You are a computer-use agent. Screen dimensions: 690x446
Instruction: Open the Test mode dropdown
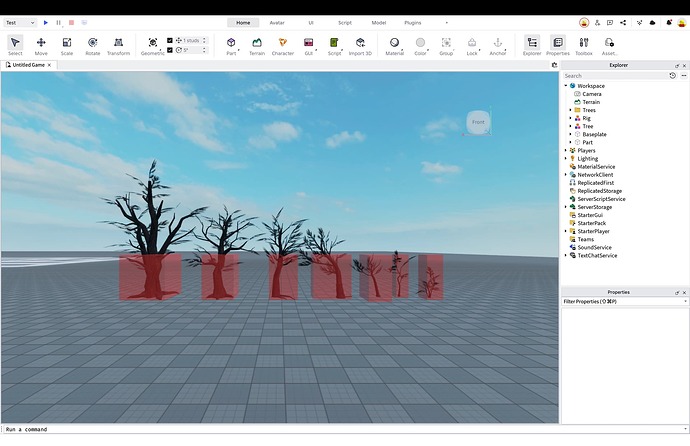pos(20,22)
